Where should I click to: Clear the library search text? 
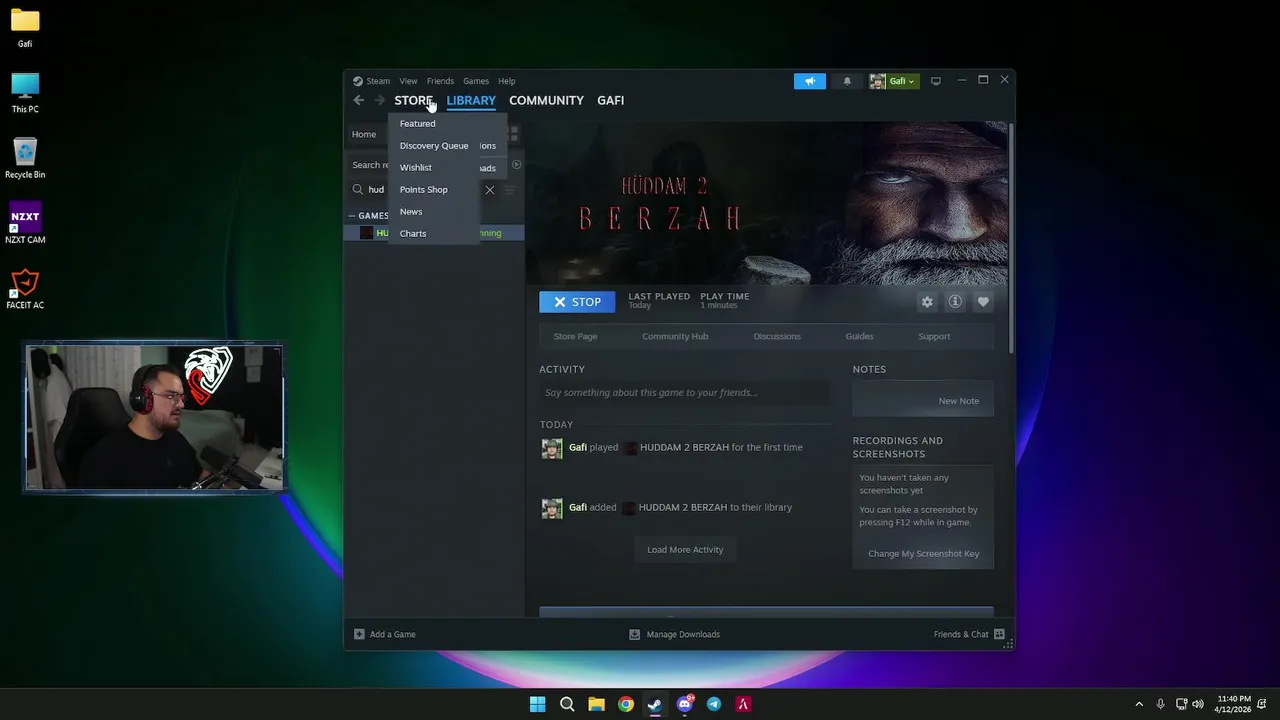[x=490, y=190]
